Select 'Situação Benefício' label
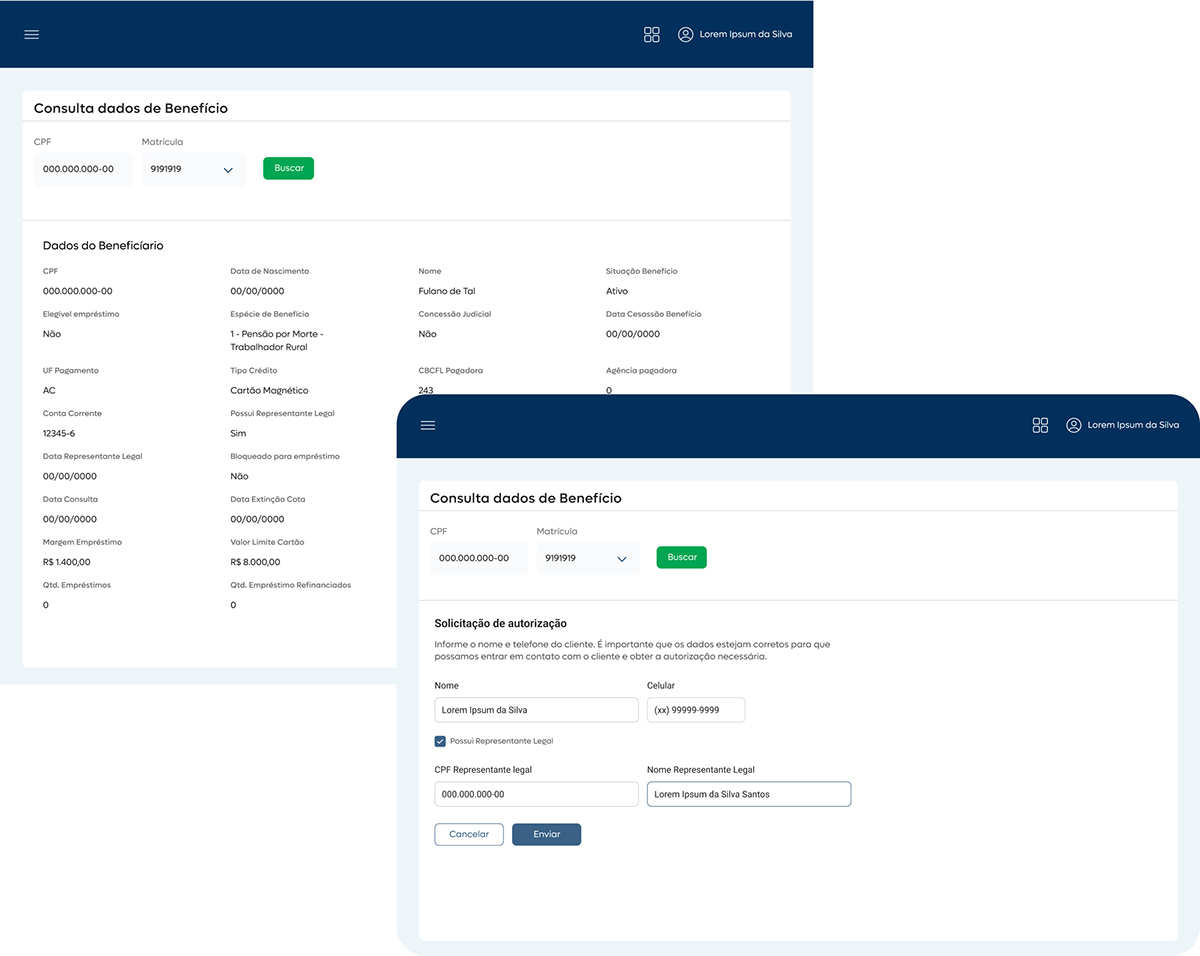This screenshot has width=1200, height=956. pos(642,271)
